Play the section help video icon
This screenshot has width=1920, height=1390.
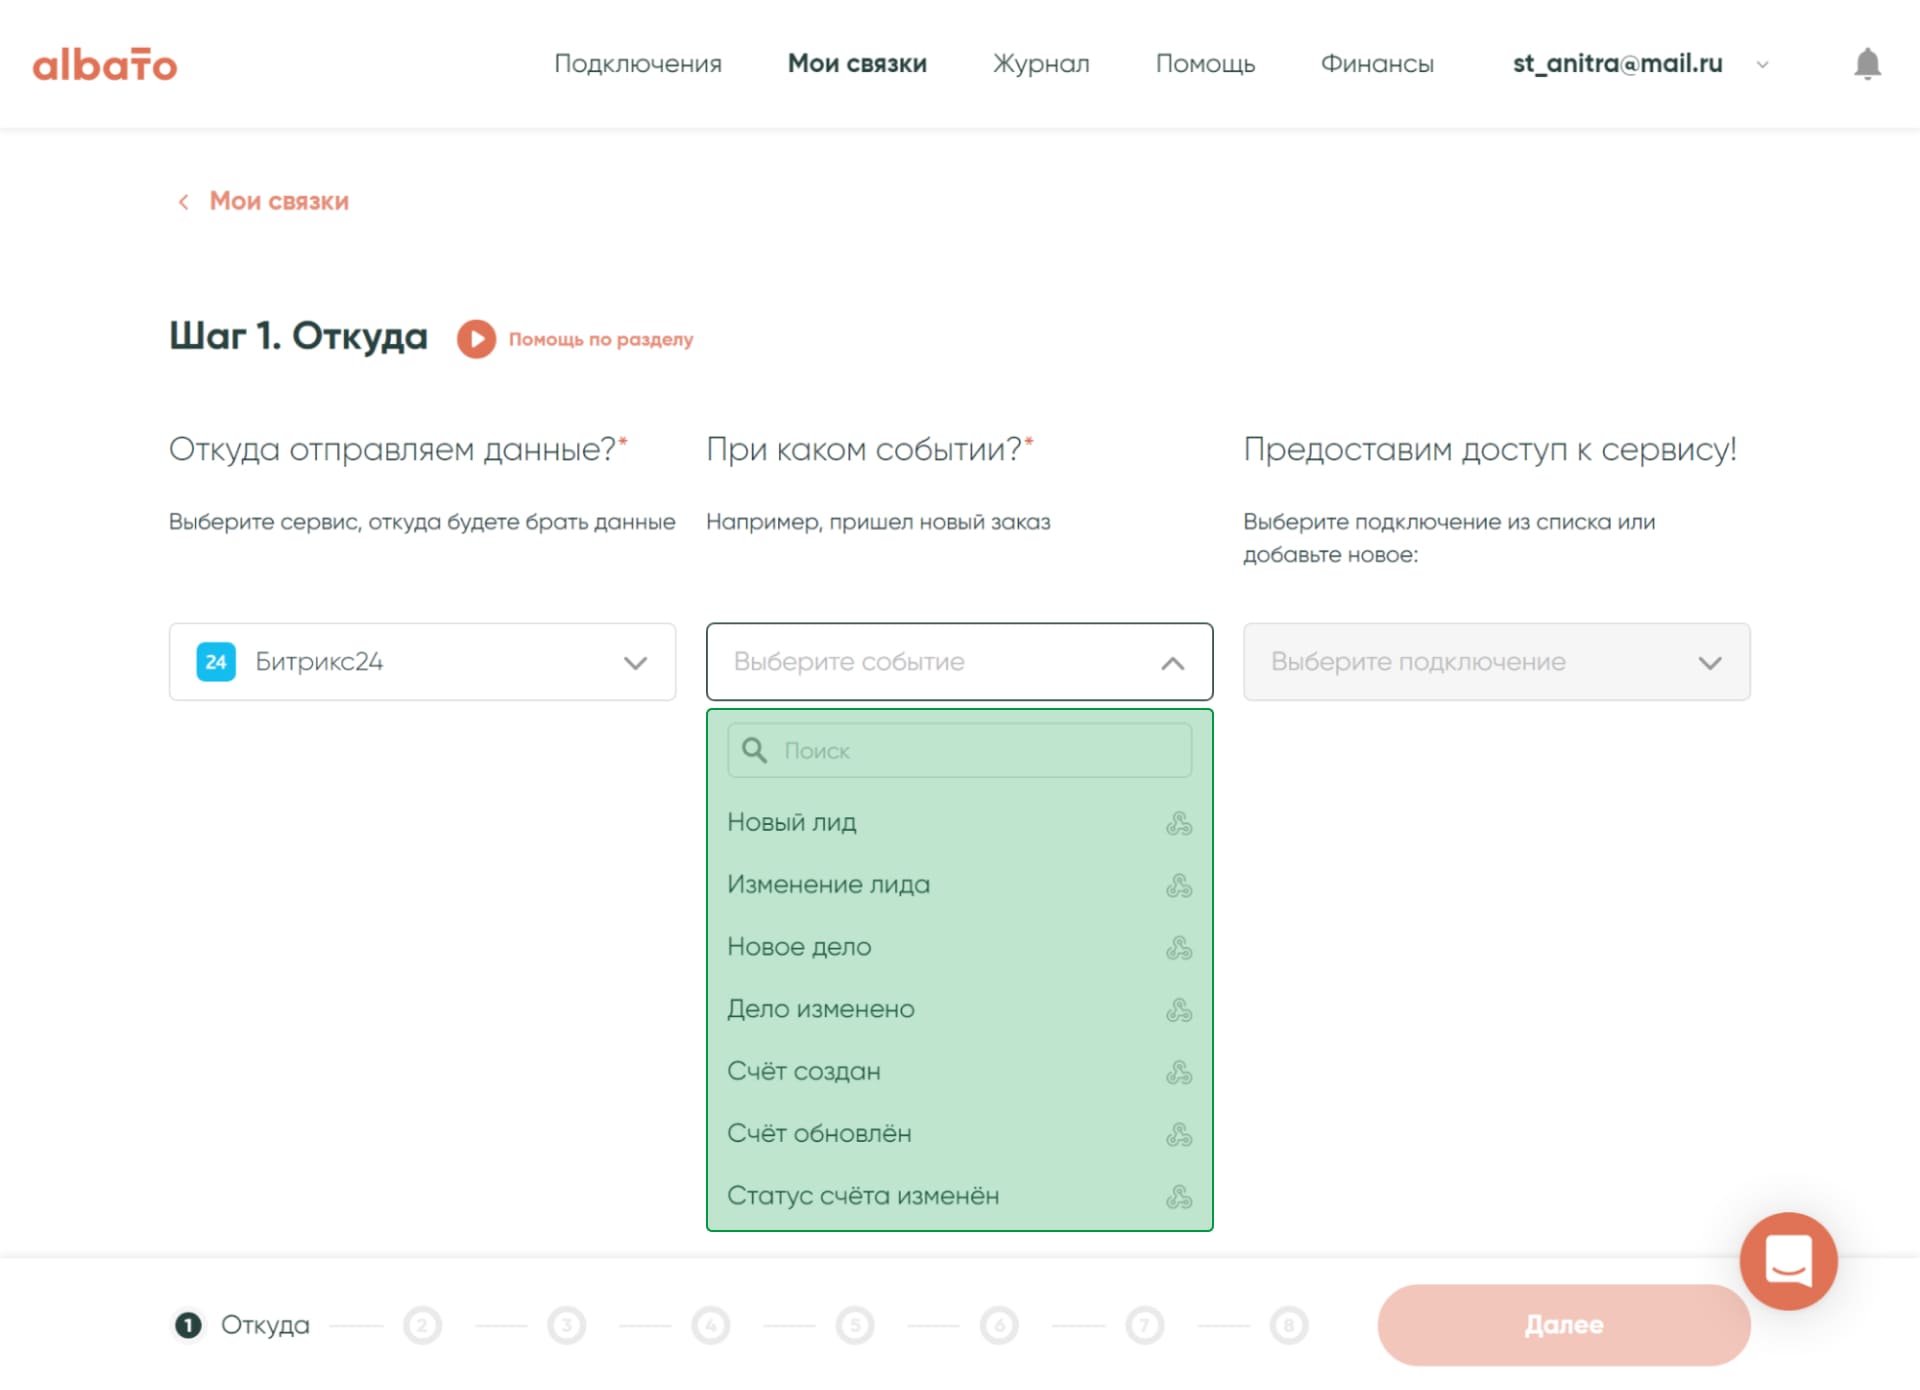pos(476,339)
